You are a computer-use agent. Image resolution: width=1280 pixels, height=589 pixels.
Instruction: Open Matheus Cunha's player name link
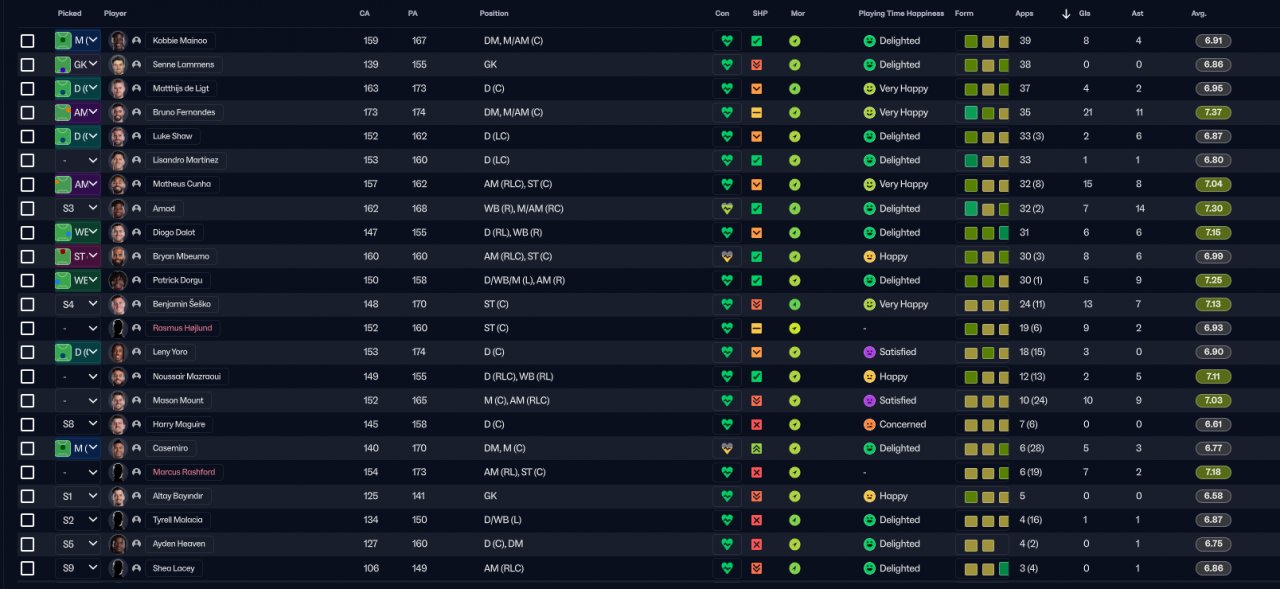click(x=180, y=184)
